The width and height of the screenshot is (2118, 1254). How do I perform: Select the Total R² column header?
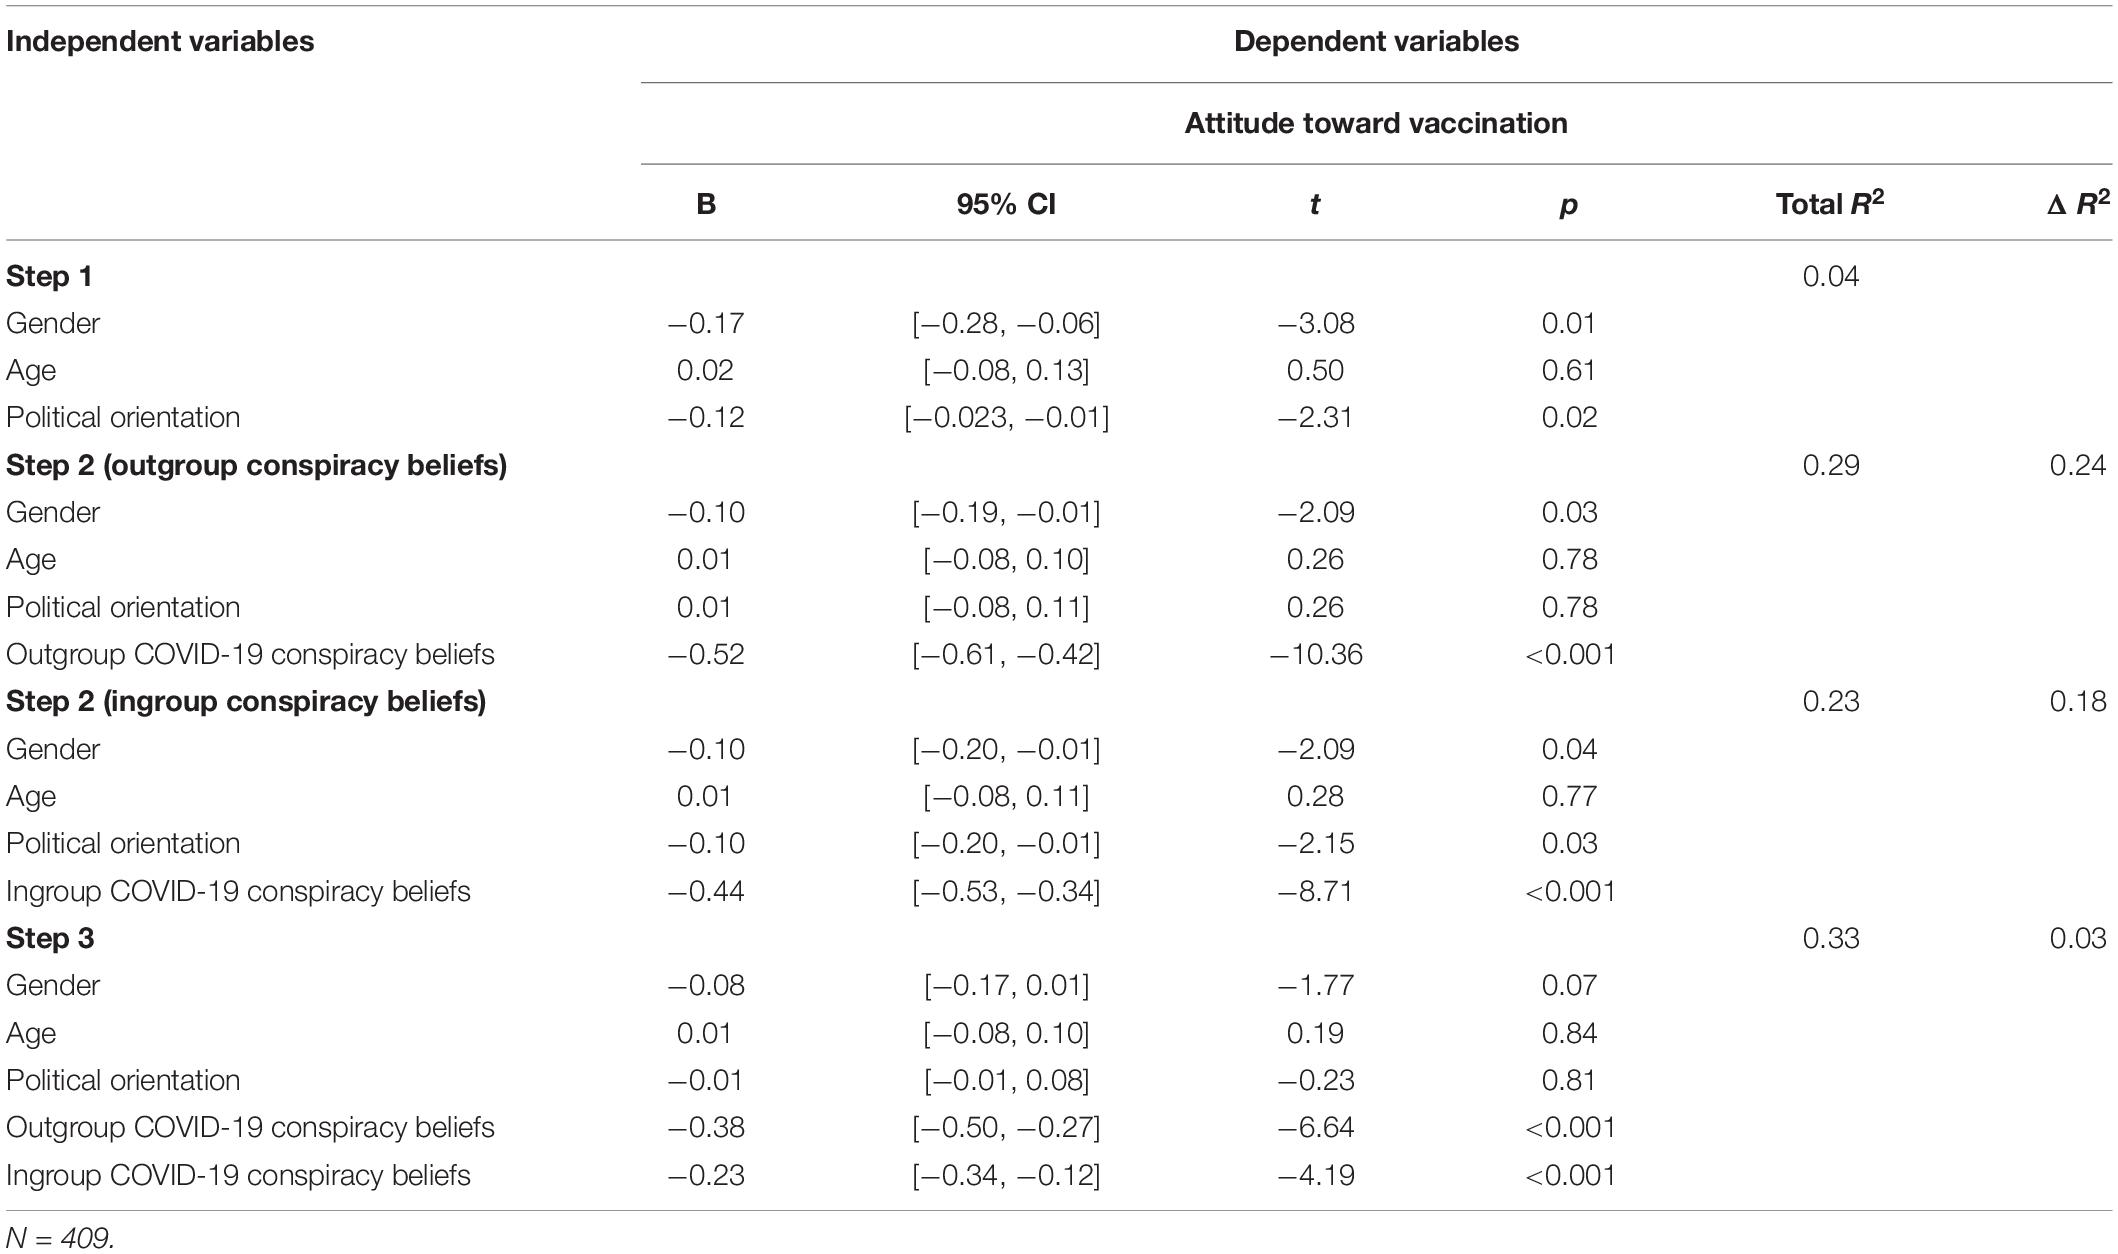tap(1830, 203)
